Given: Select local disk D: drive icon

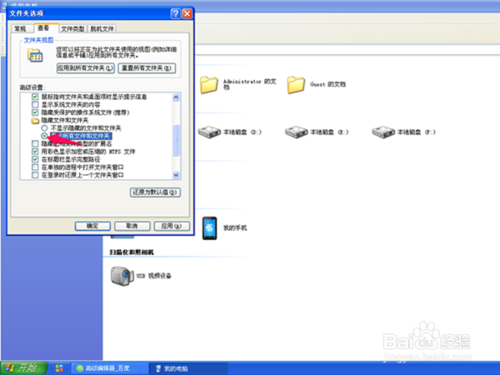Looking at the screenshot, I should (x=209, y=132).
